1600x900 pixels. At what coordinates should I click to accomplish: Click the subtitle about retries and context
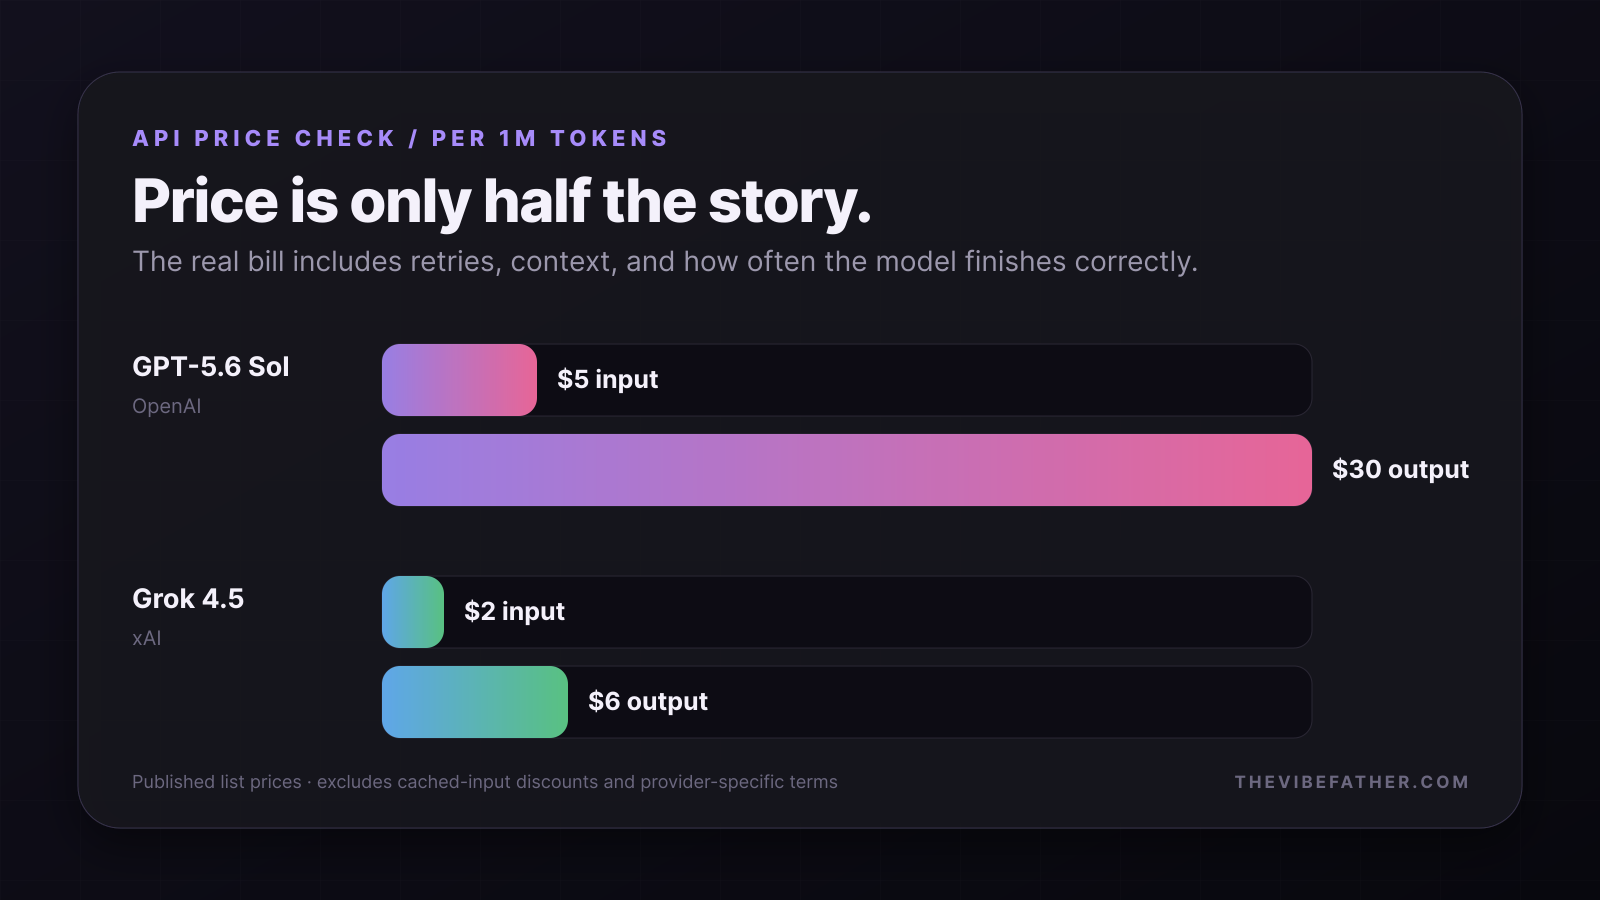tap(665, 262)
